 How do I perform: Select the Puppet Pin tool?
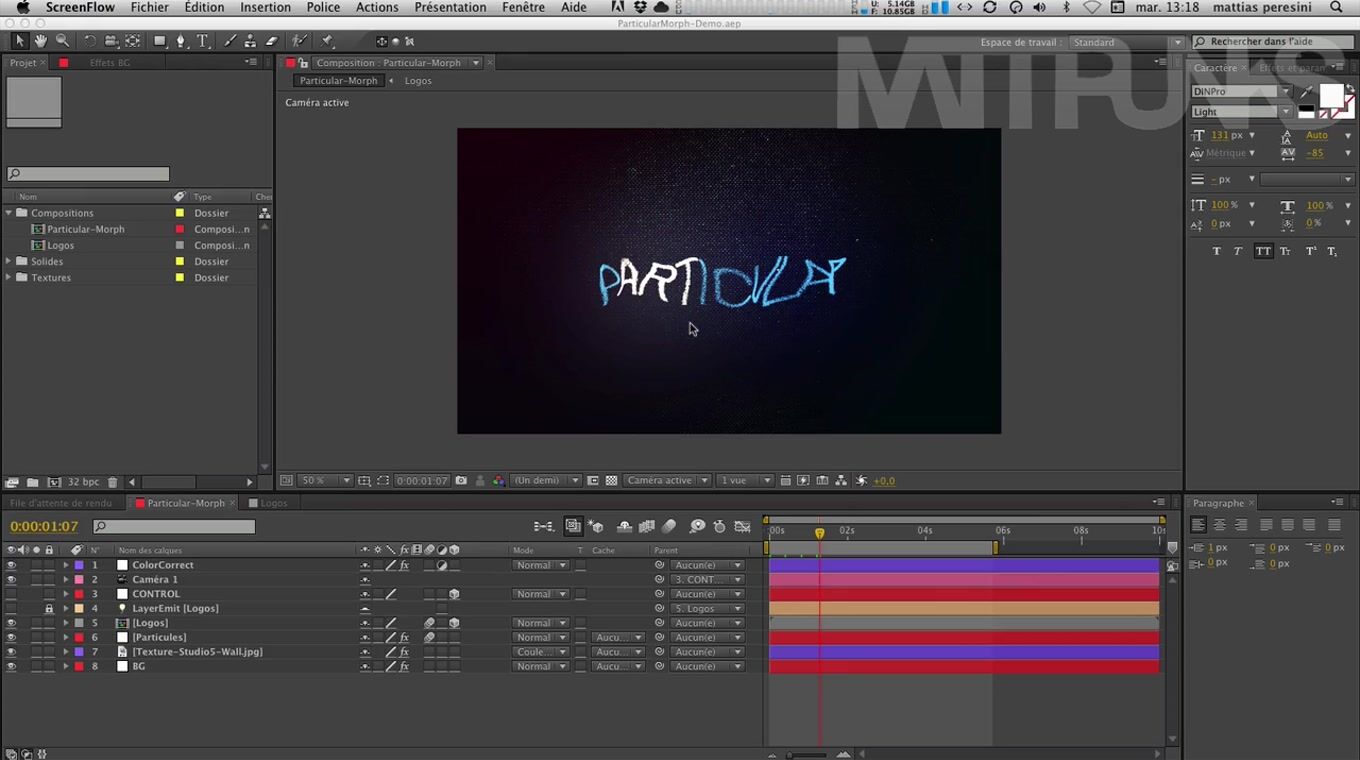click(x=327, y=41)
